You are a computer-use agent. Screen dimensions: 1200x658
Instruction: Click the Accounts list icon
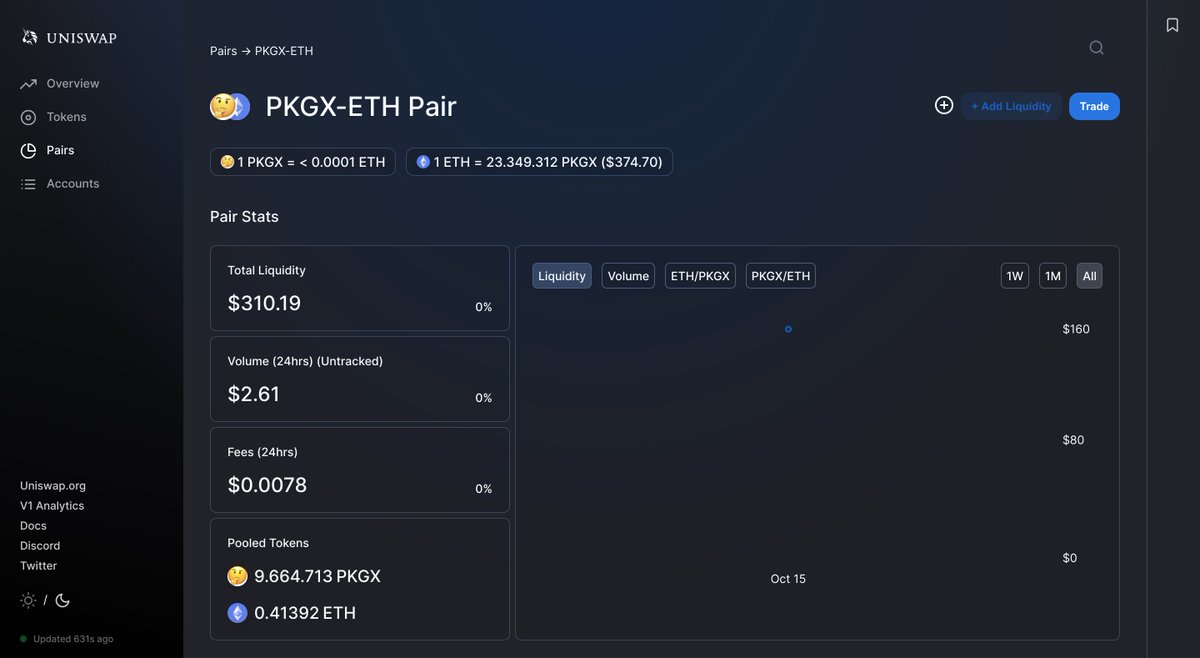coord(28,184)
